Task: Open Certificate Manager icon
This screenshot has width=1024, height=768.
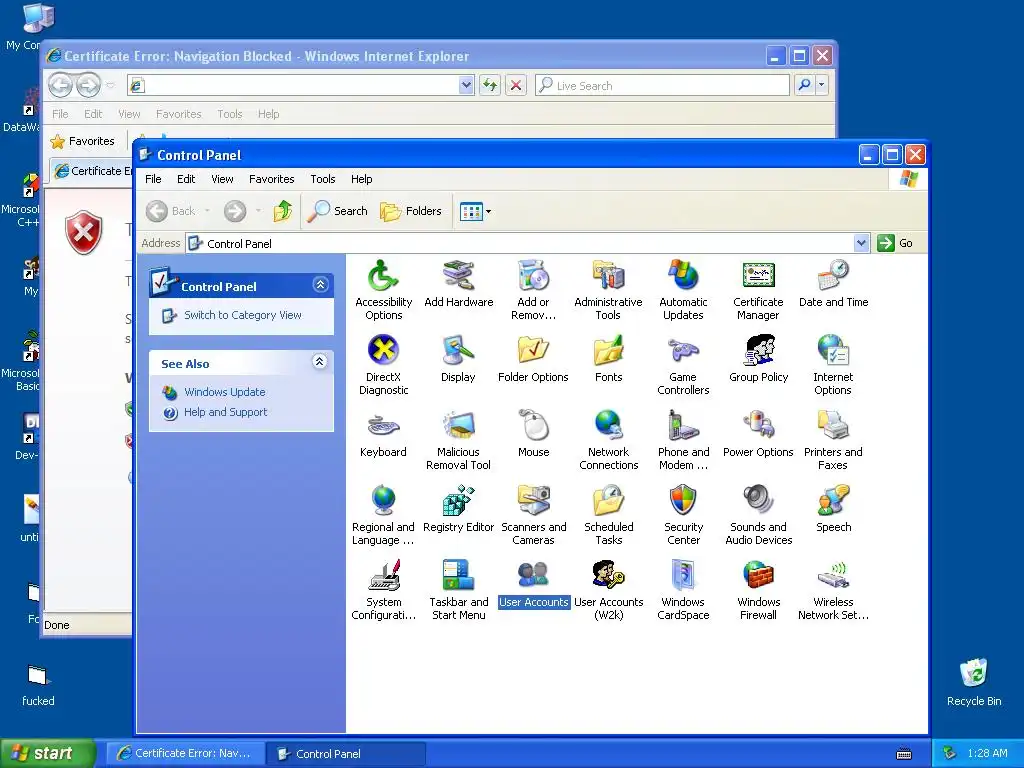Action: click(758, 289)
